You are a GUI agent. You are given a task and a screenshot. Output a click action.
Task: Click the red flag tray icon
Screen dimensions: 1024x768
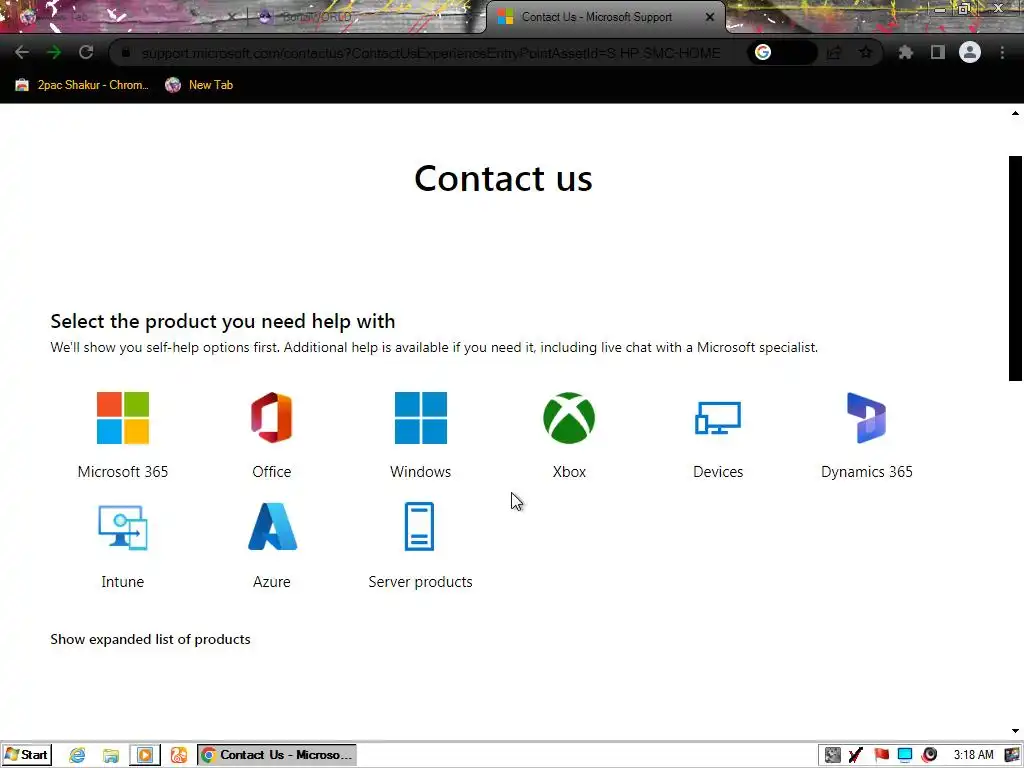pyautogui.click(x=881, y=755)
